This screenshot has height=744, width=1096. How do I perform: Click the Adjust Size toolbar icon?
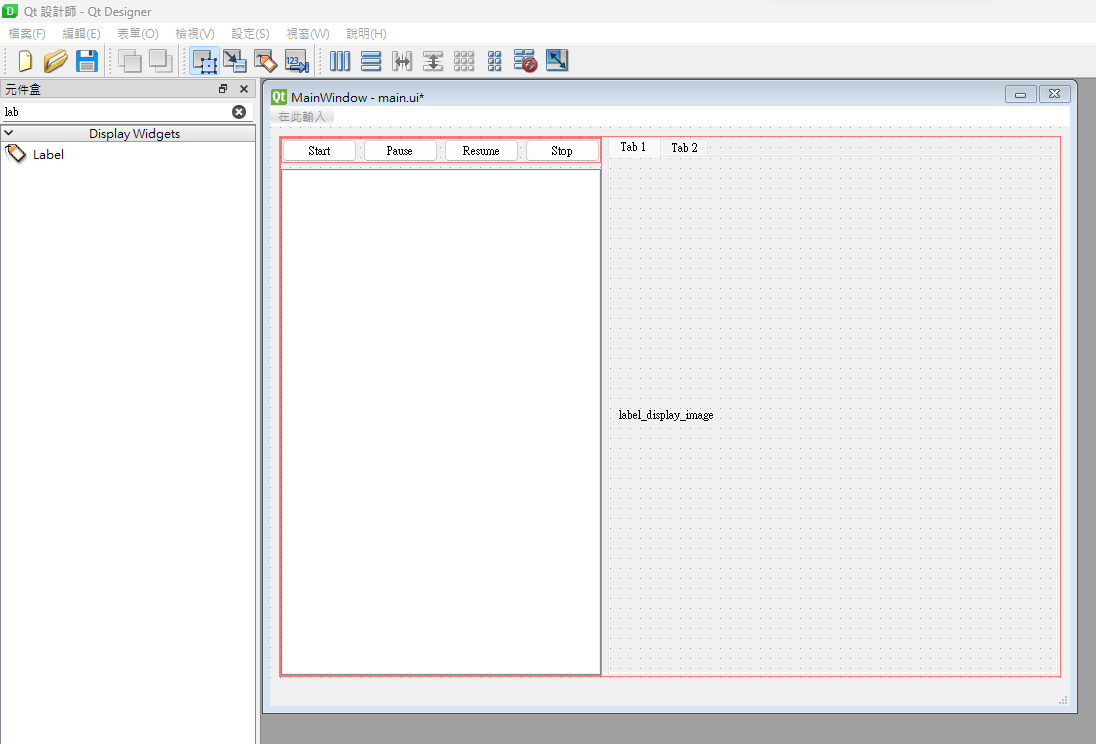pyautogui.click(x=556, y=61)
